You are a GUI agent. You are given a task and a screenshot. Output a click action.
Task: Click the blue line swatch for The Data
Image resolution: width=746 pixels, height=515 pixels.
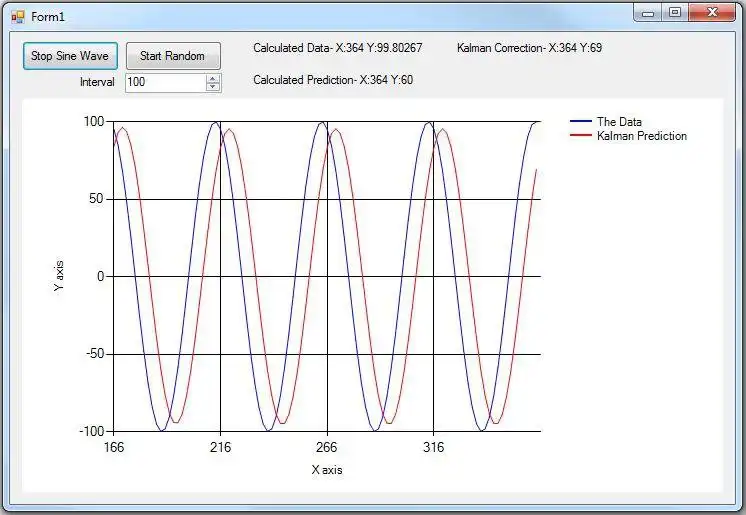point(580,121)
